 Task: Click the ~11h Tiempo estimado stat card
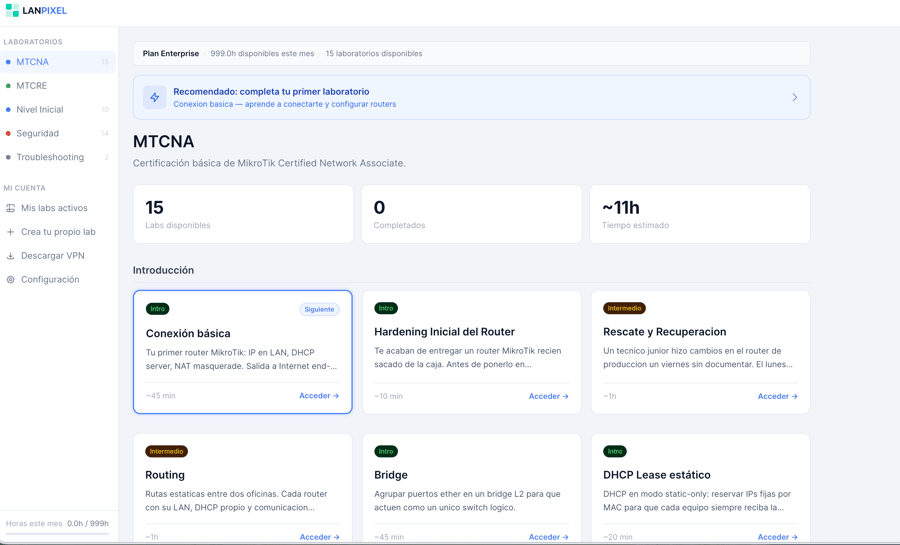tap(700, 214)
